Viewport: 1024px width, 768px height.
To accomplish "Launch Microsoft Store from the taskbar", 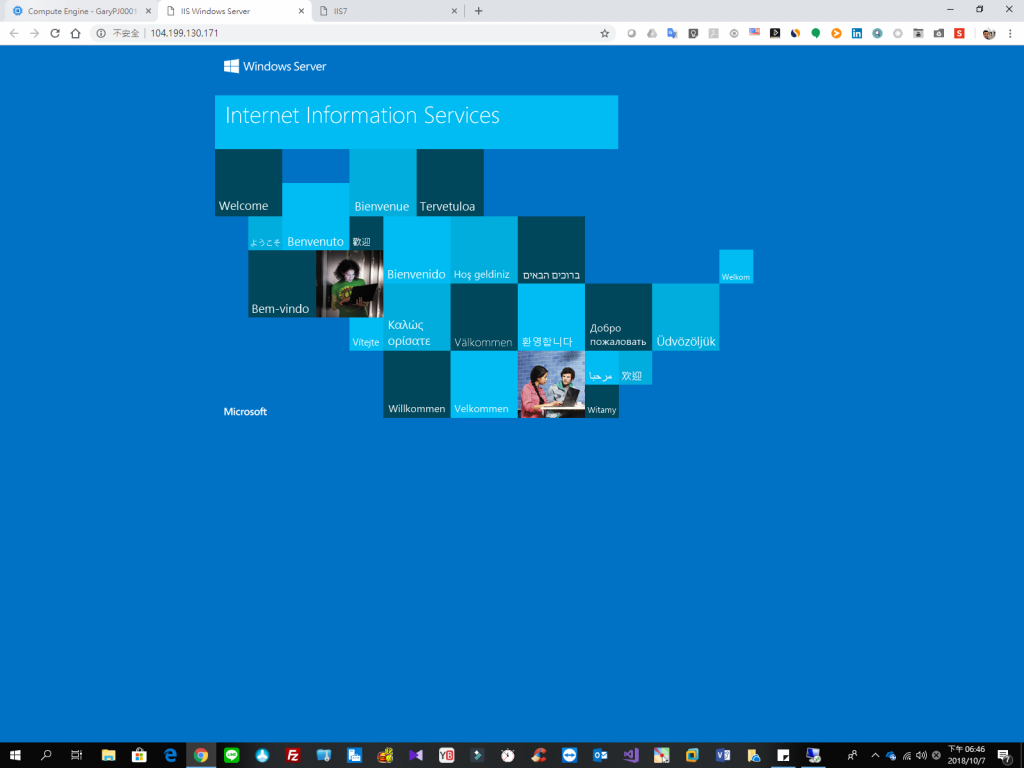I will (139, 755).
